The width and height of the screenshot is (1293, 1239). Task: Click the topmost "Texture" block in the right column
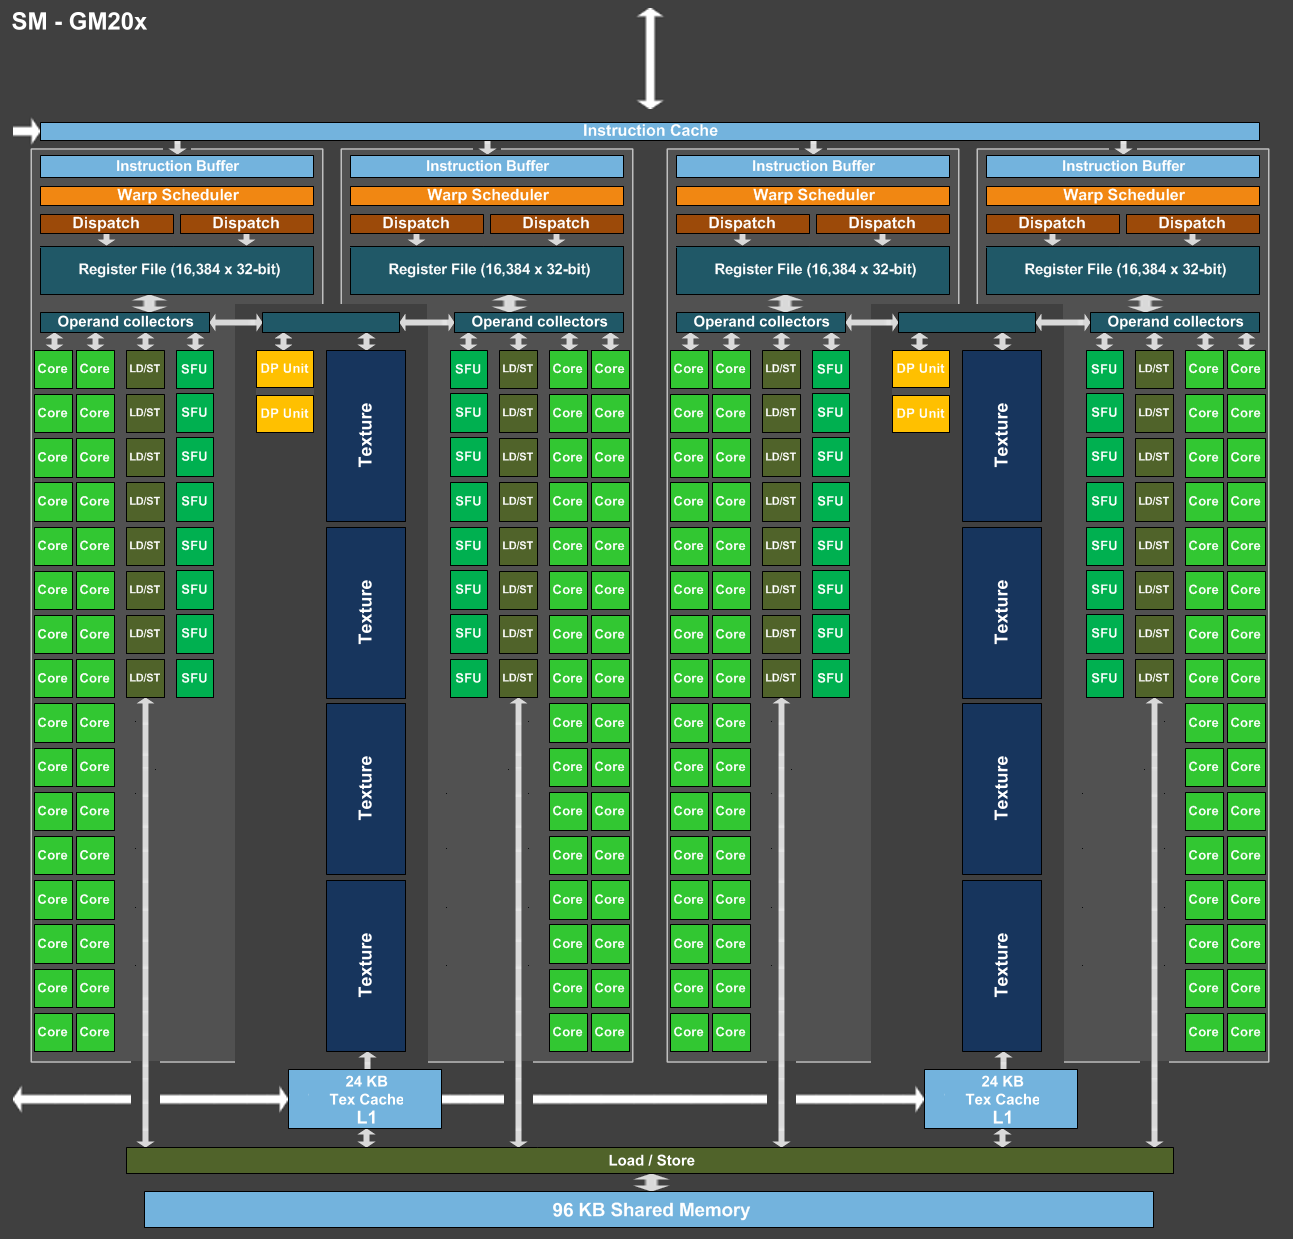click(x=1002, y=436)
